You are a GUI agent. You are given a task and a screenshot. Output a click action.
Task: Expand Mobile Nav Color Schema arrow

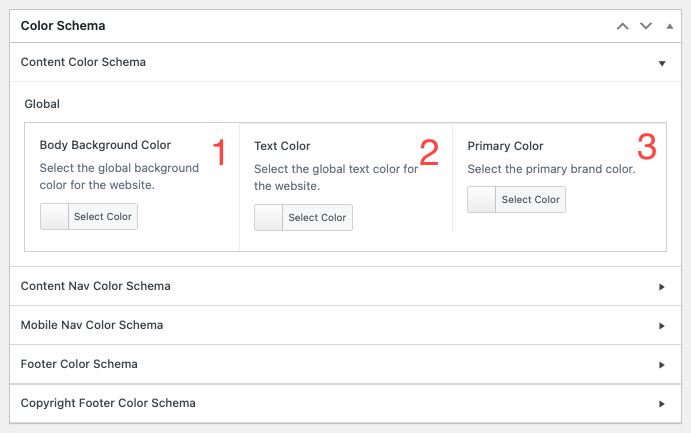(x=662, y=326)
